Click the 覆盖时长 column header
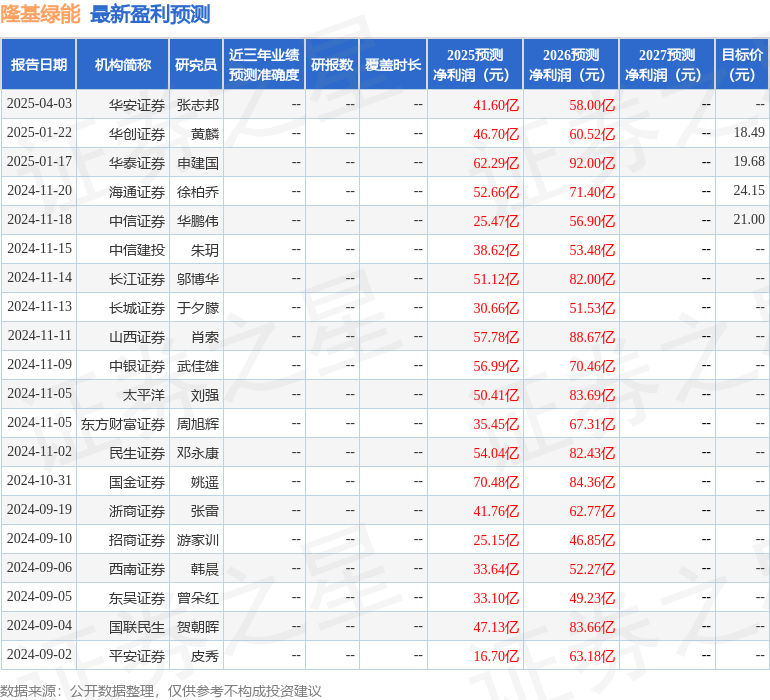770x700 pixels. [x=393, y=64]
